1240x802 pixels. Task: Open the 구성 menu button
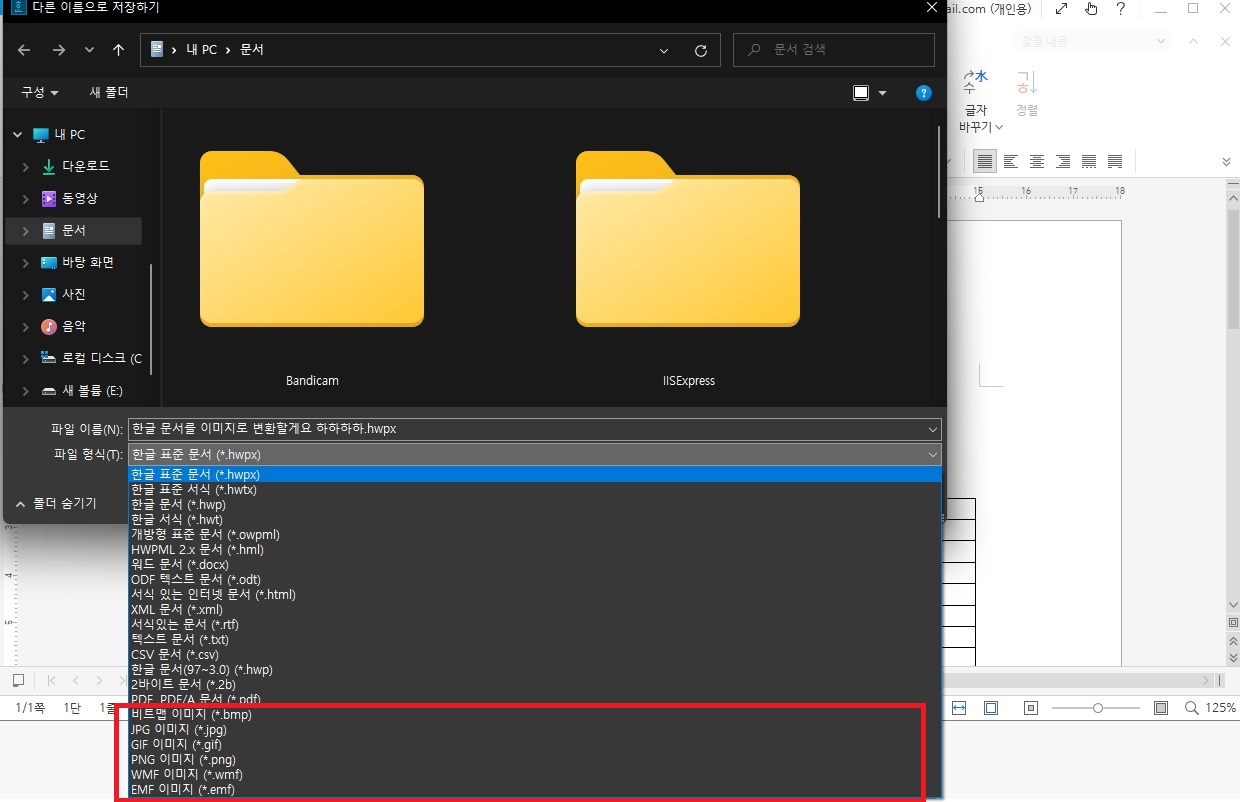tap(40, 93)
